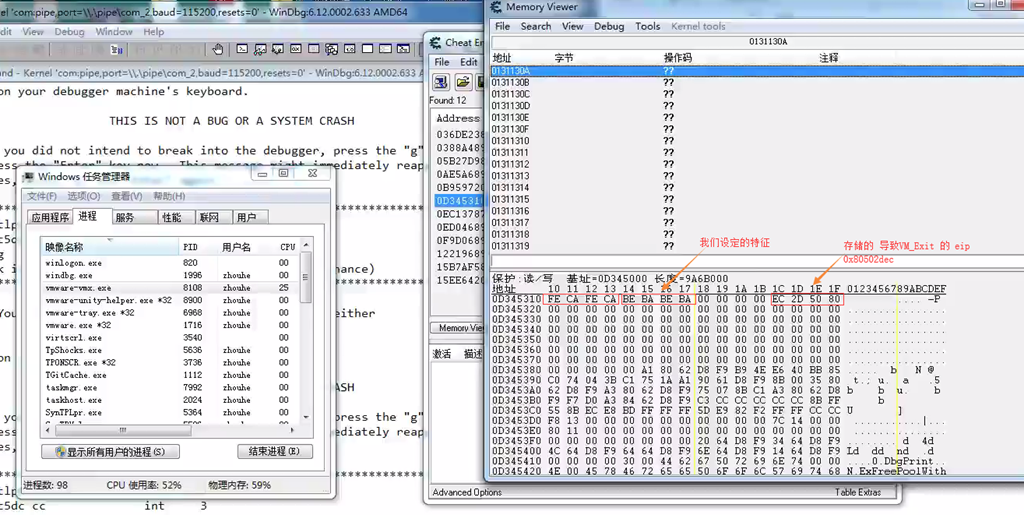Select address 0131130B row in disassembler
This screenshot has width=1024, height=515.
757,83
